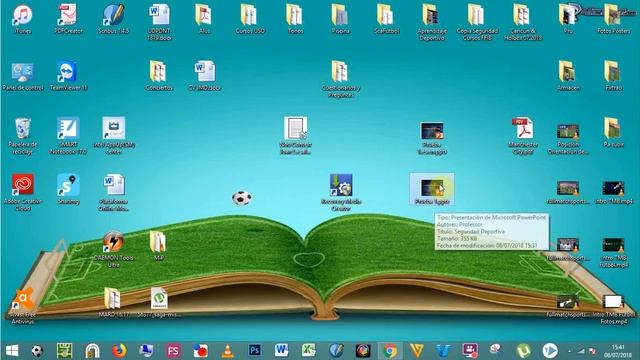This screenshot has width=640, height=360.
Task: Show hidden system tray icons
Action: tap(569, 351)
